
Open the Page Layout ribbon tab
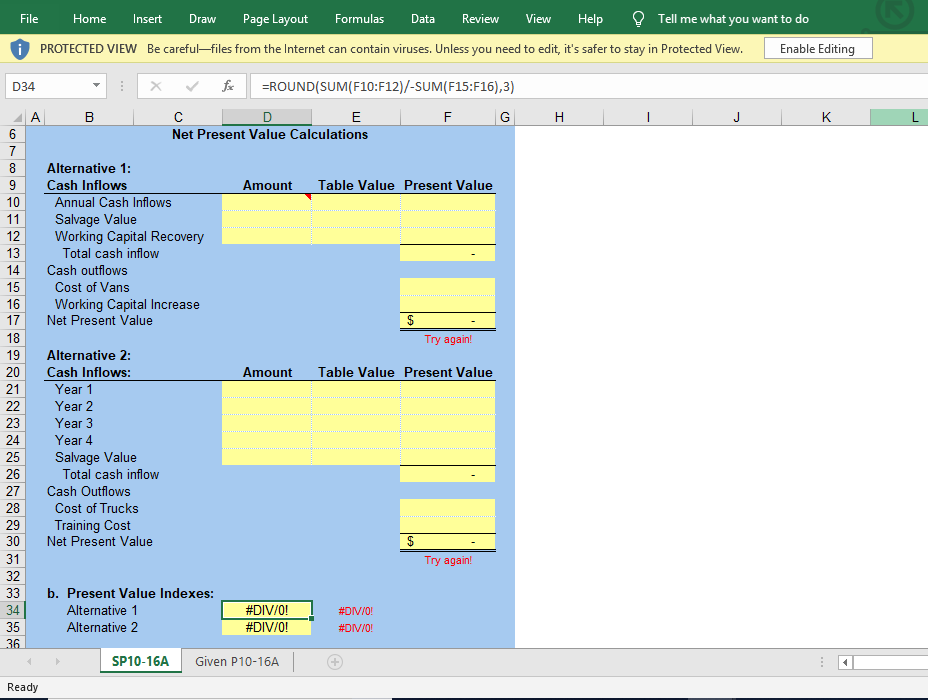point(275,19)
